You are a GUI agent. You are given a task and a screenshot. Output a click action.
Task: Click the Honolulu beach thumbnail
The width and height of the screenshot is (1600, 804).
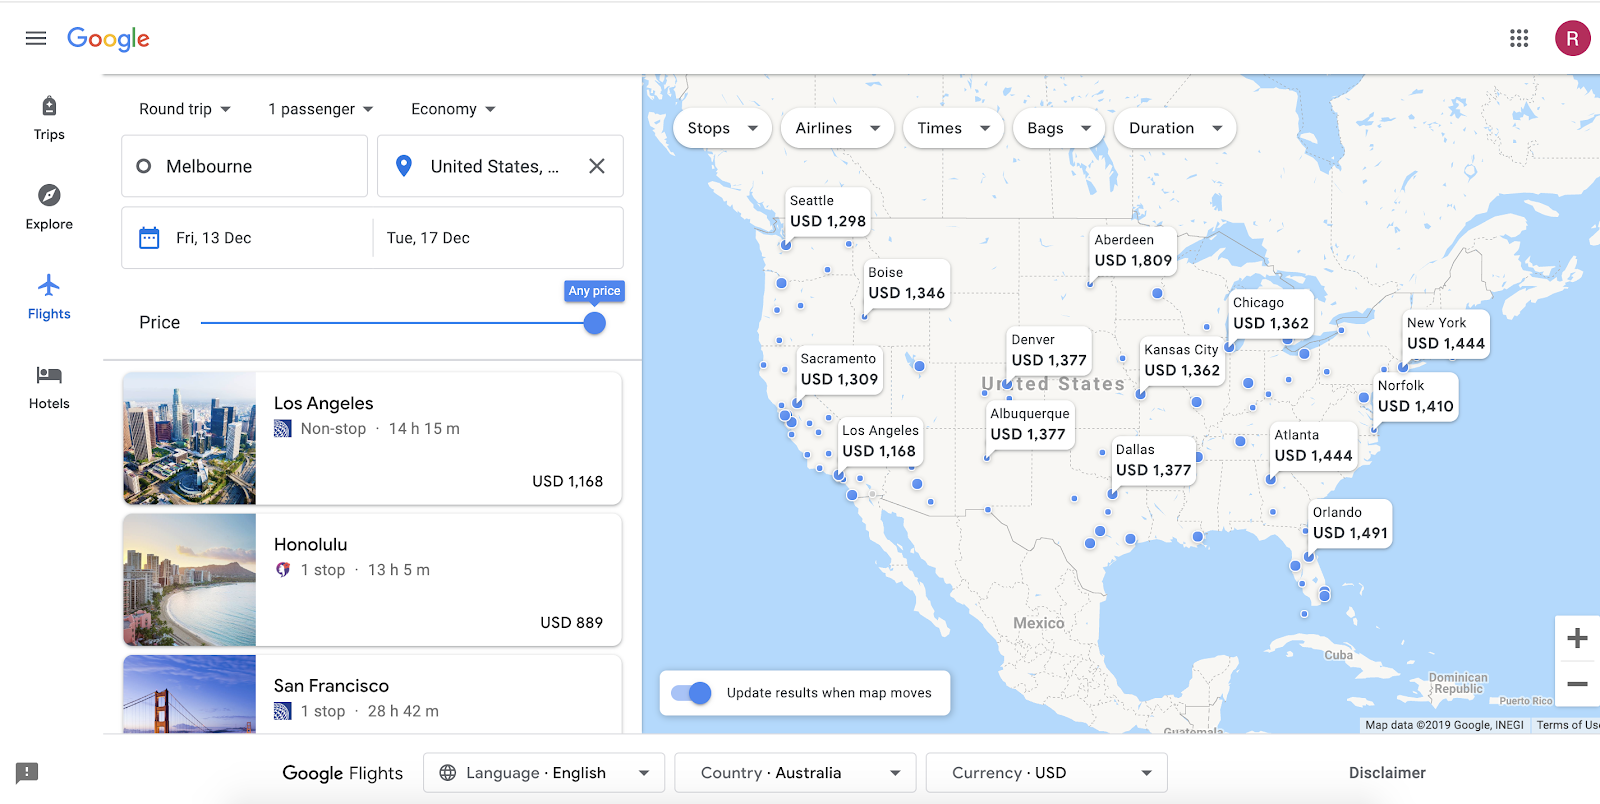click(x=189, y=580)
